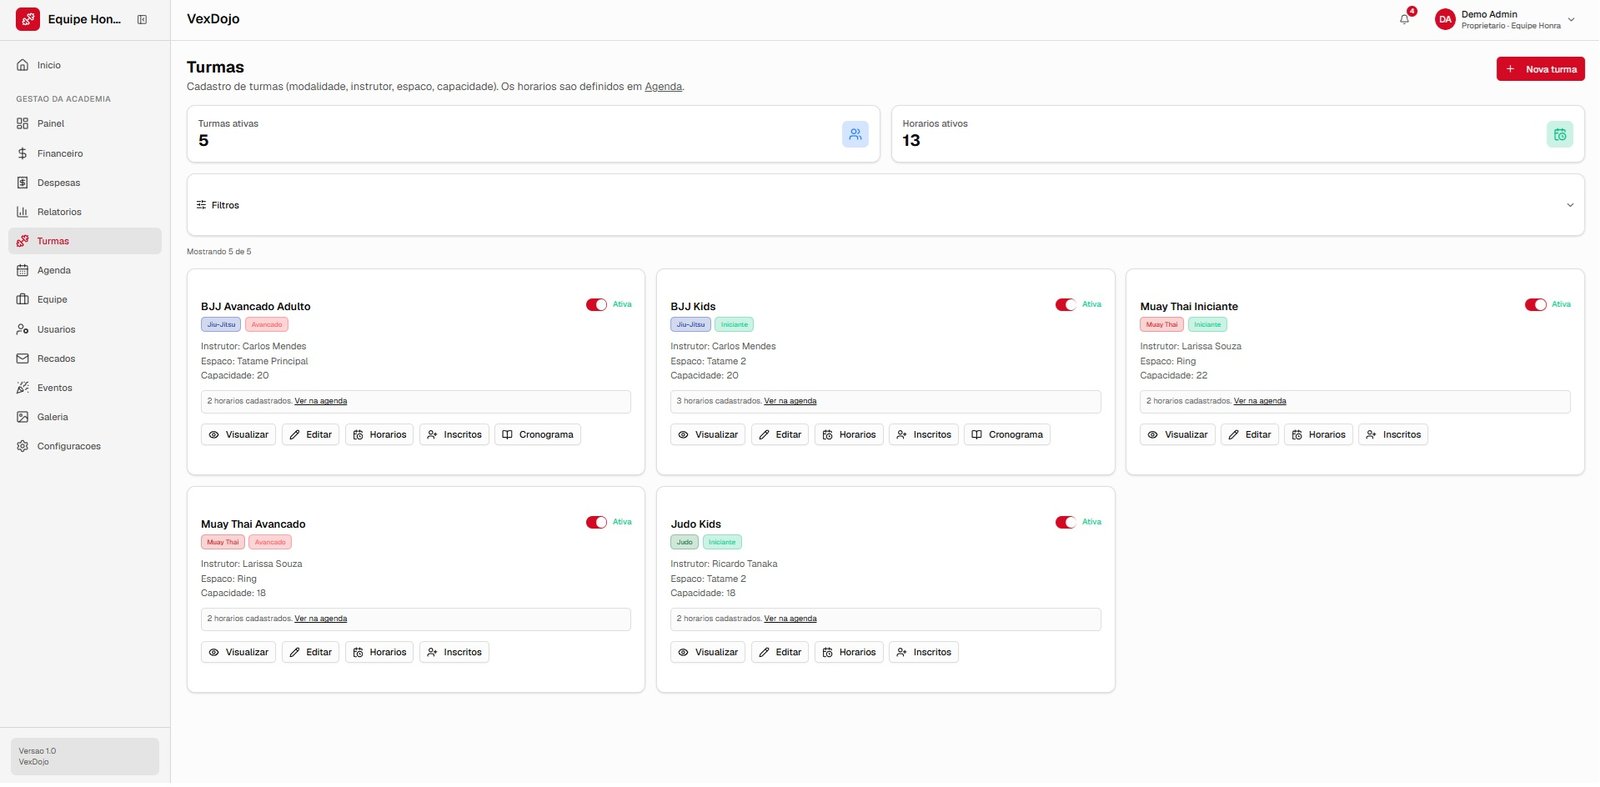Image resolution: width=1600 pixels, height=787 pixels.
Task: Edit the Muay Thai Iniciante class
Action: pyautogui.click(x=1250, y=435)
